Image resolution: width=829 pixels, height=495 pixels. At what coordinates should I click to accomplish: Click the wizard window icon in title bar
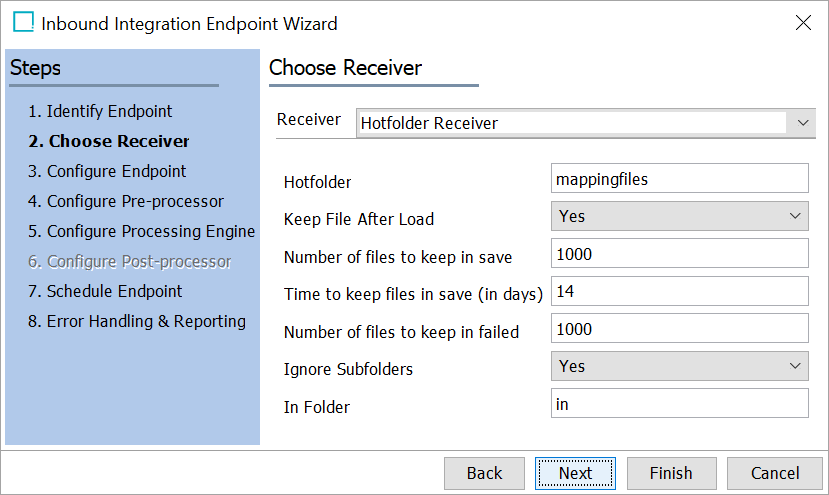click(x=23, y=22)
